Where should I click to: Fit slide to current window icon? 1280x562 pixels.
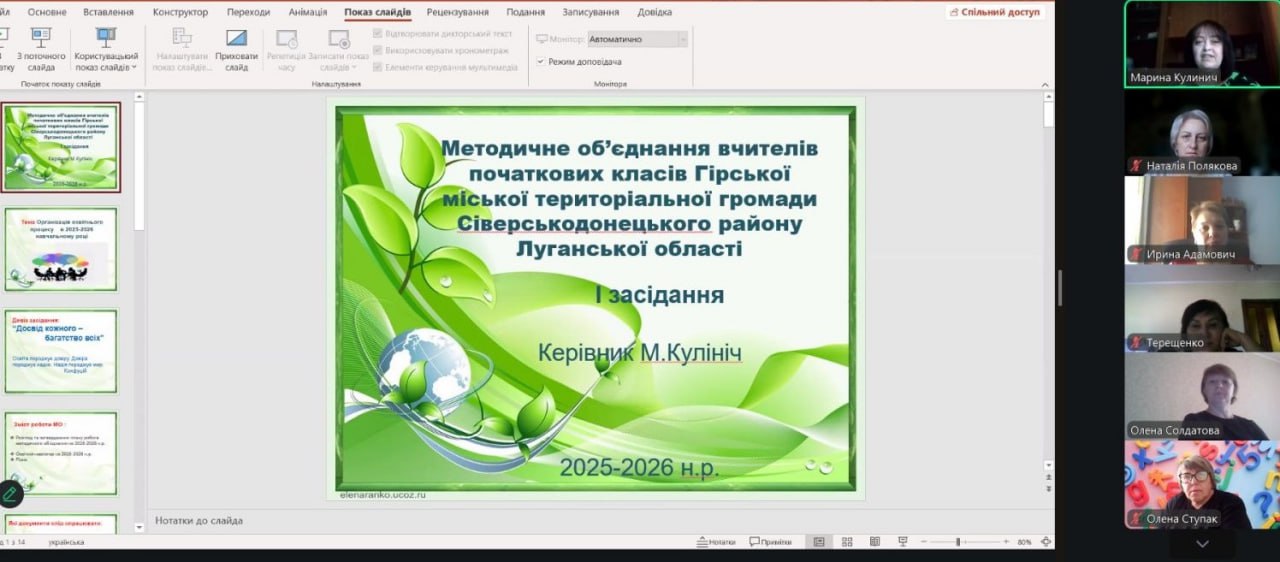click(x=1045, y=542)
